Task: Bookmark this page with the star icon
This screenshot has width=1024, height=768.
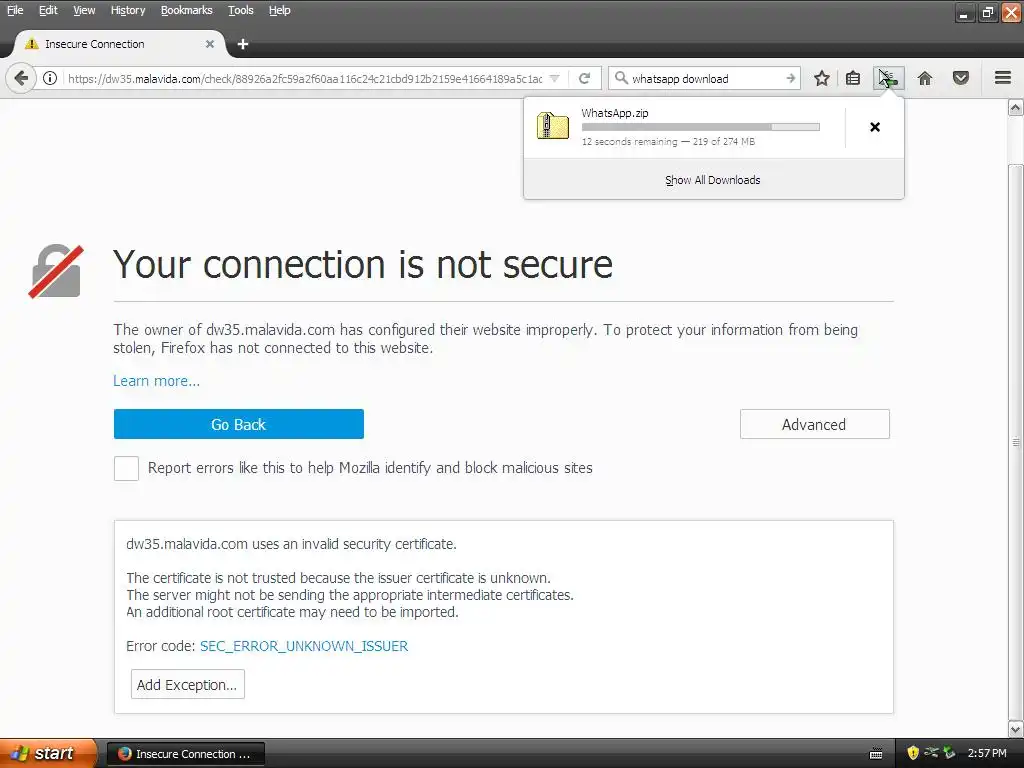Action: tap(822, 78)
